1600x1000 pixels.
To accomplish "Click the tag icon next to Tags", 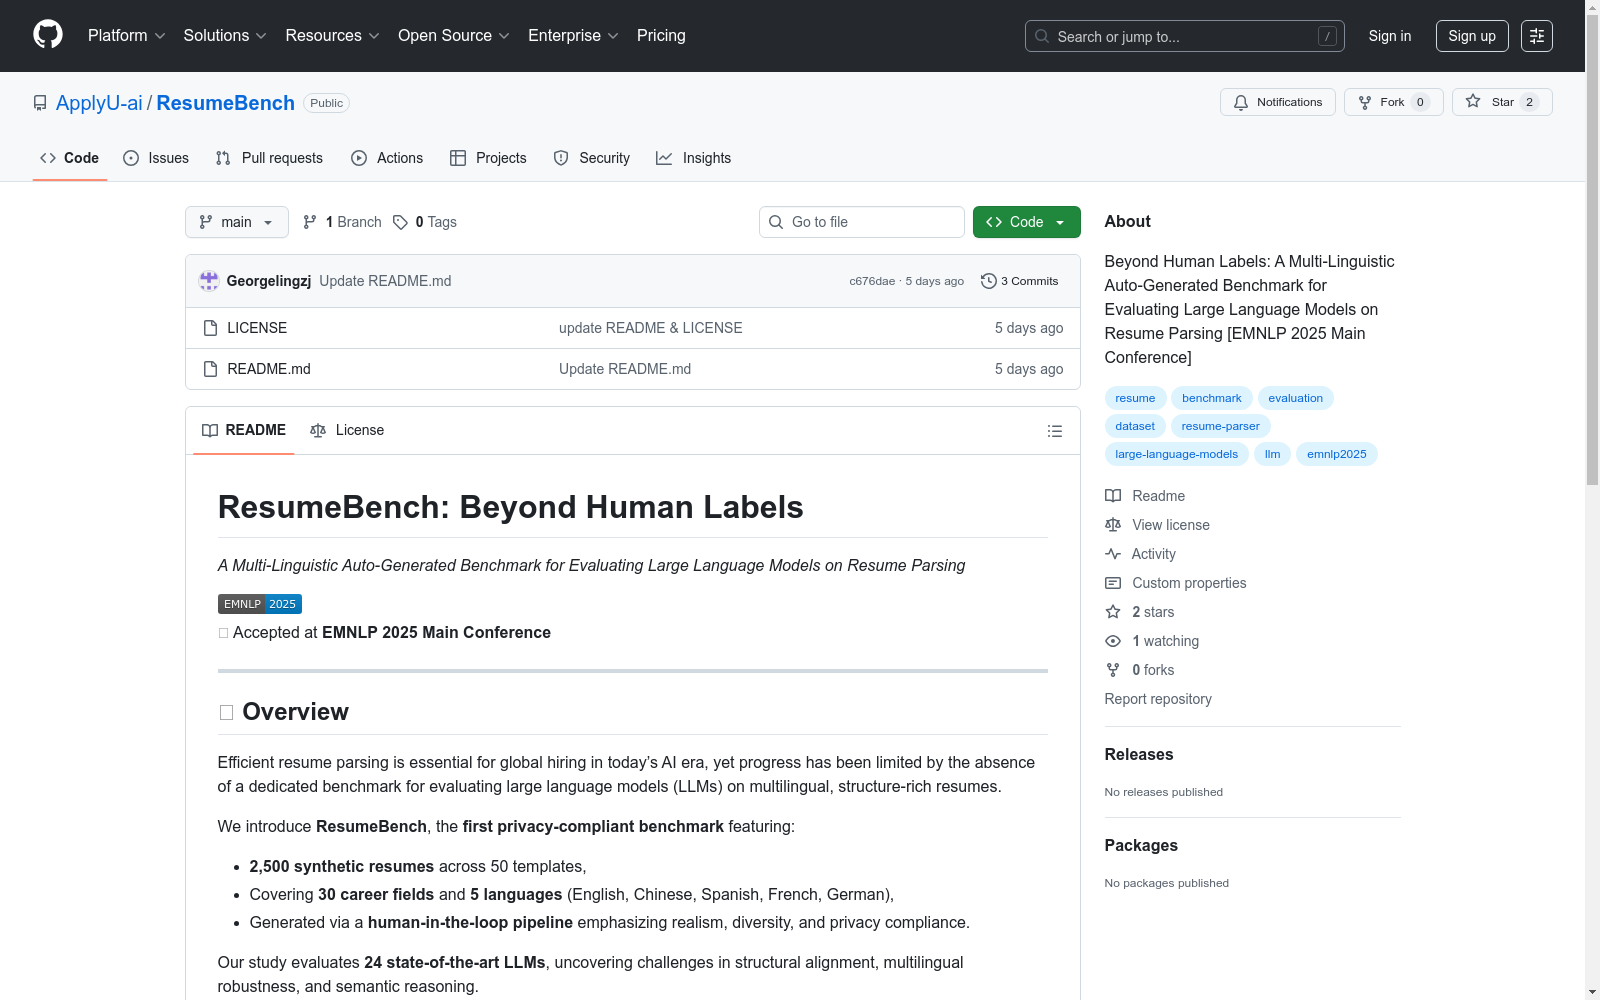I will (x=400, y=222).
